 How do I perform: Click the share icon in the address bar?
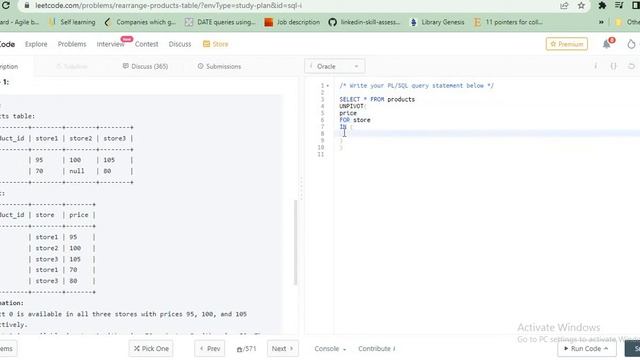(x=564, y=6)
